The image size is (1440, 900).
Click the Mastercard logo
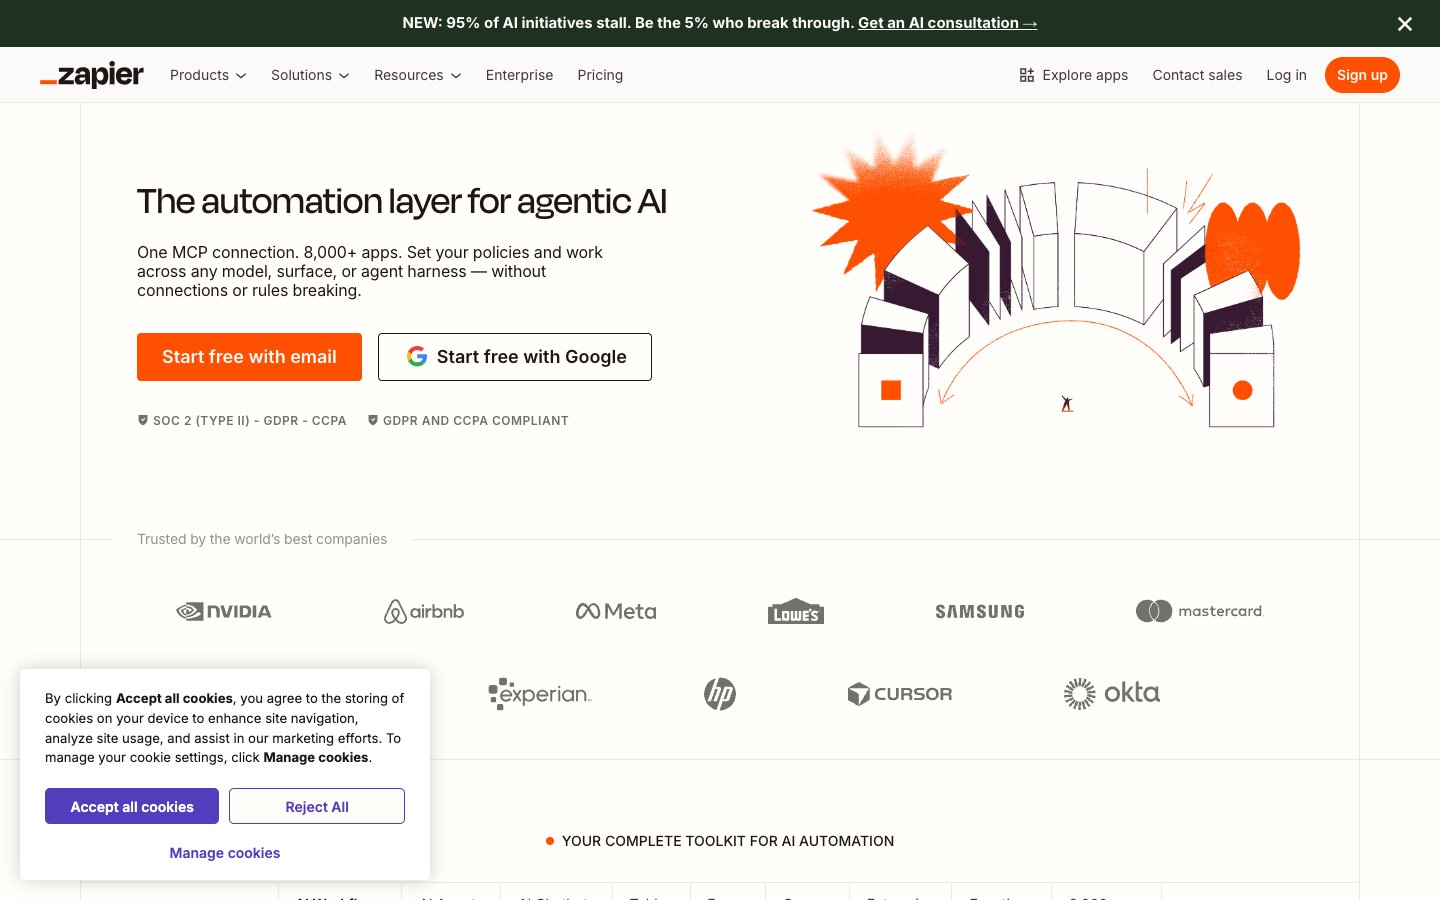pyautogui.click(x=1199, y=610)
